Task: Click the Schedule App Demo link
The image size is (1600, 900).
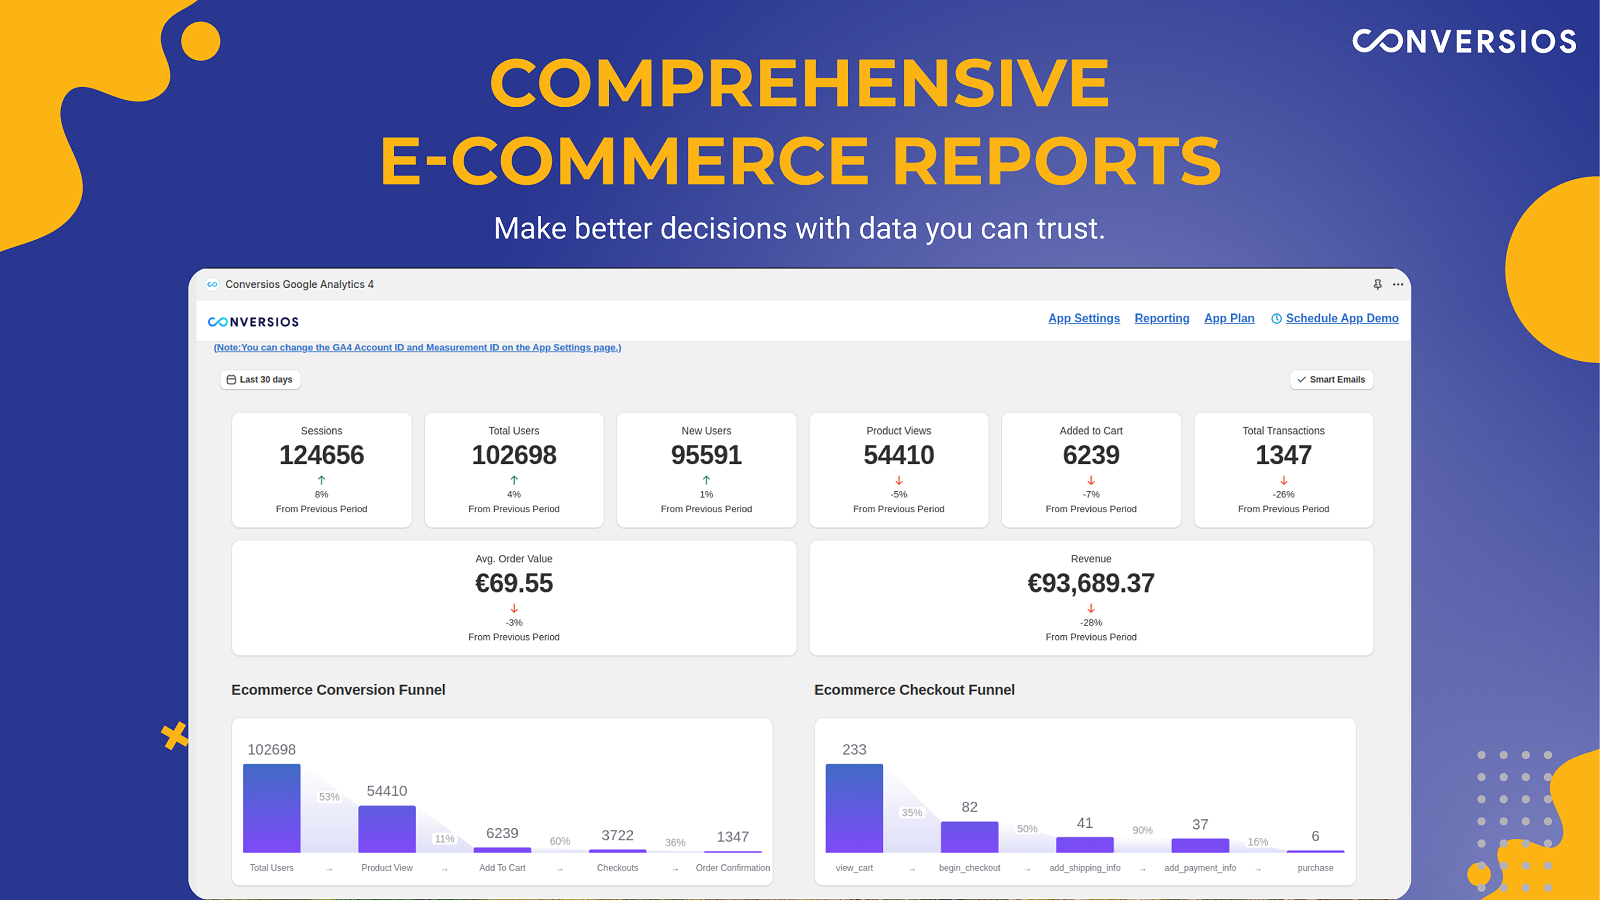Action: [x=1342, y=319]
